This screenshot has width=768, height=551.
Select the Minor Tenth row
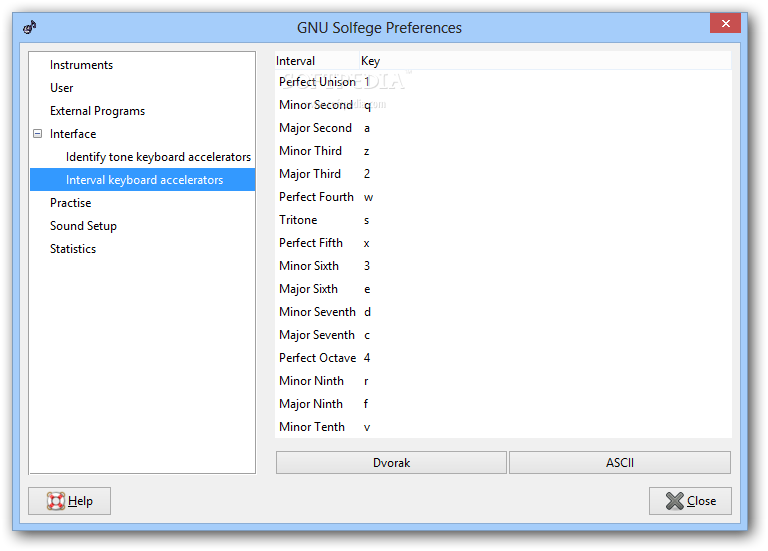[504, 427]
